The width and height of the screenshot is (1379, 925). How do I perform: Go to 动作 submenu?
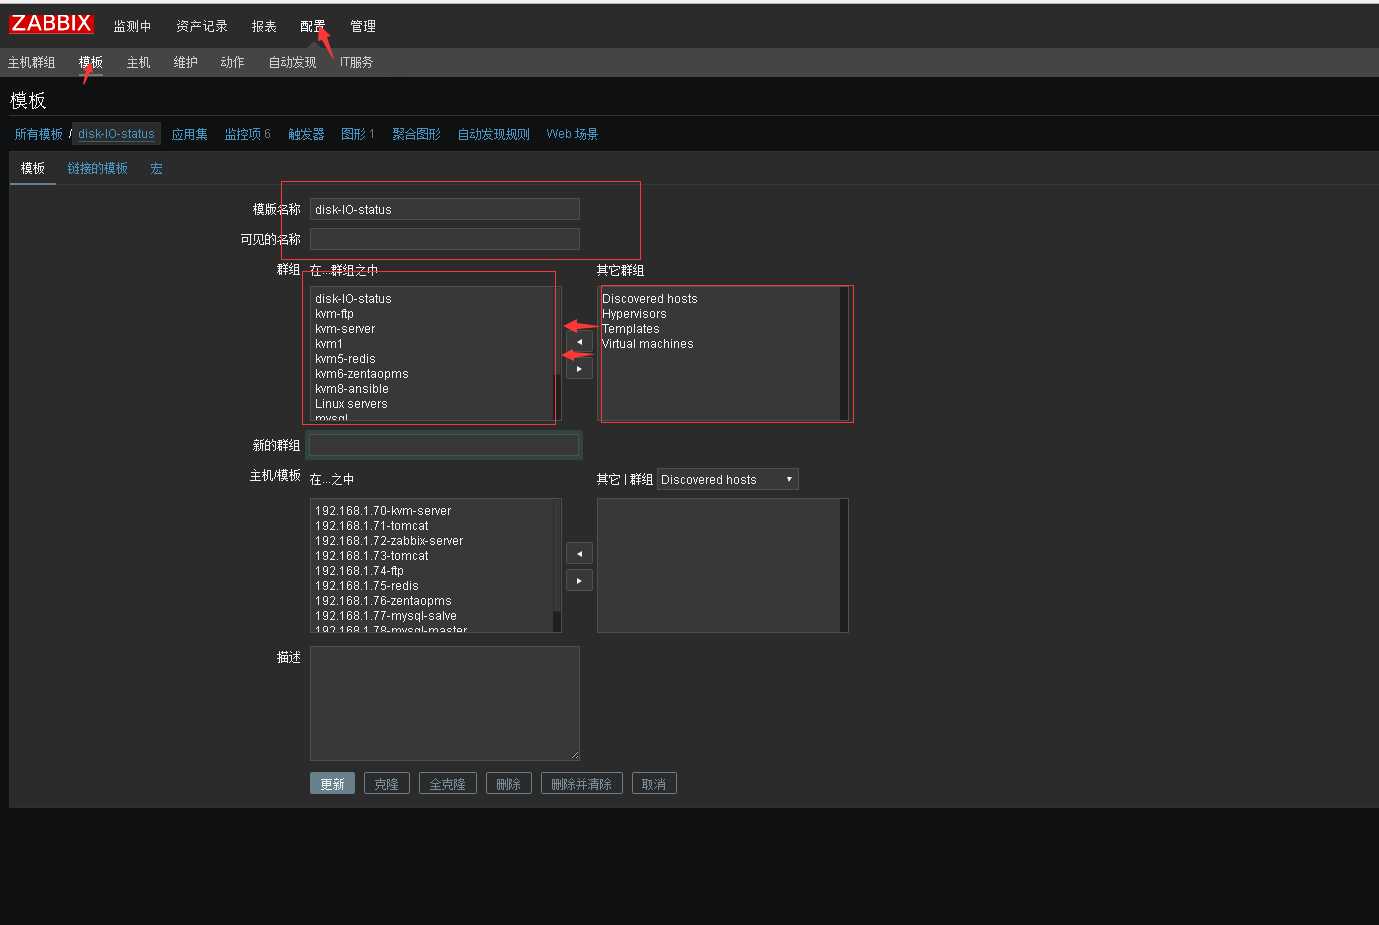[x=232, y=62]
